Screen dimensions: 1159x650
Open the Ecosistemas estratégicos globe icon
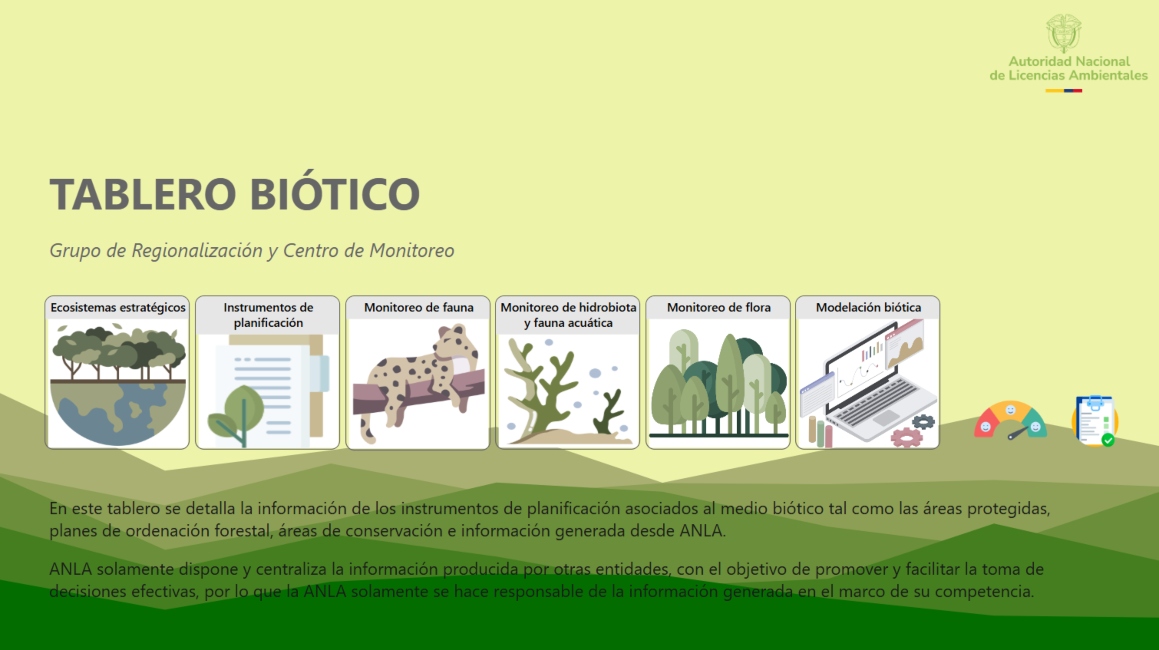point(116,383)
